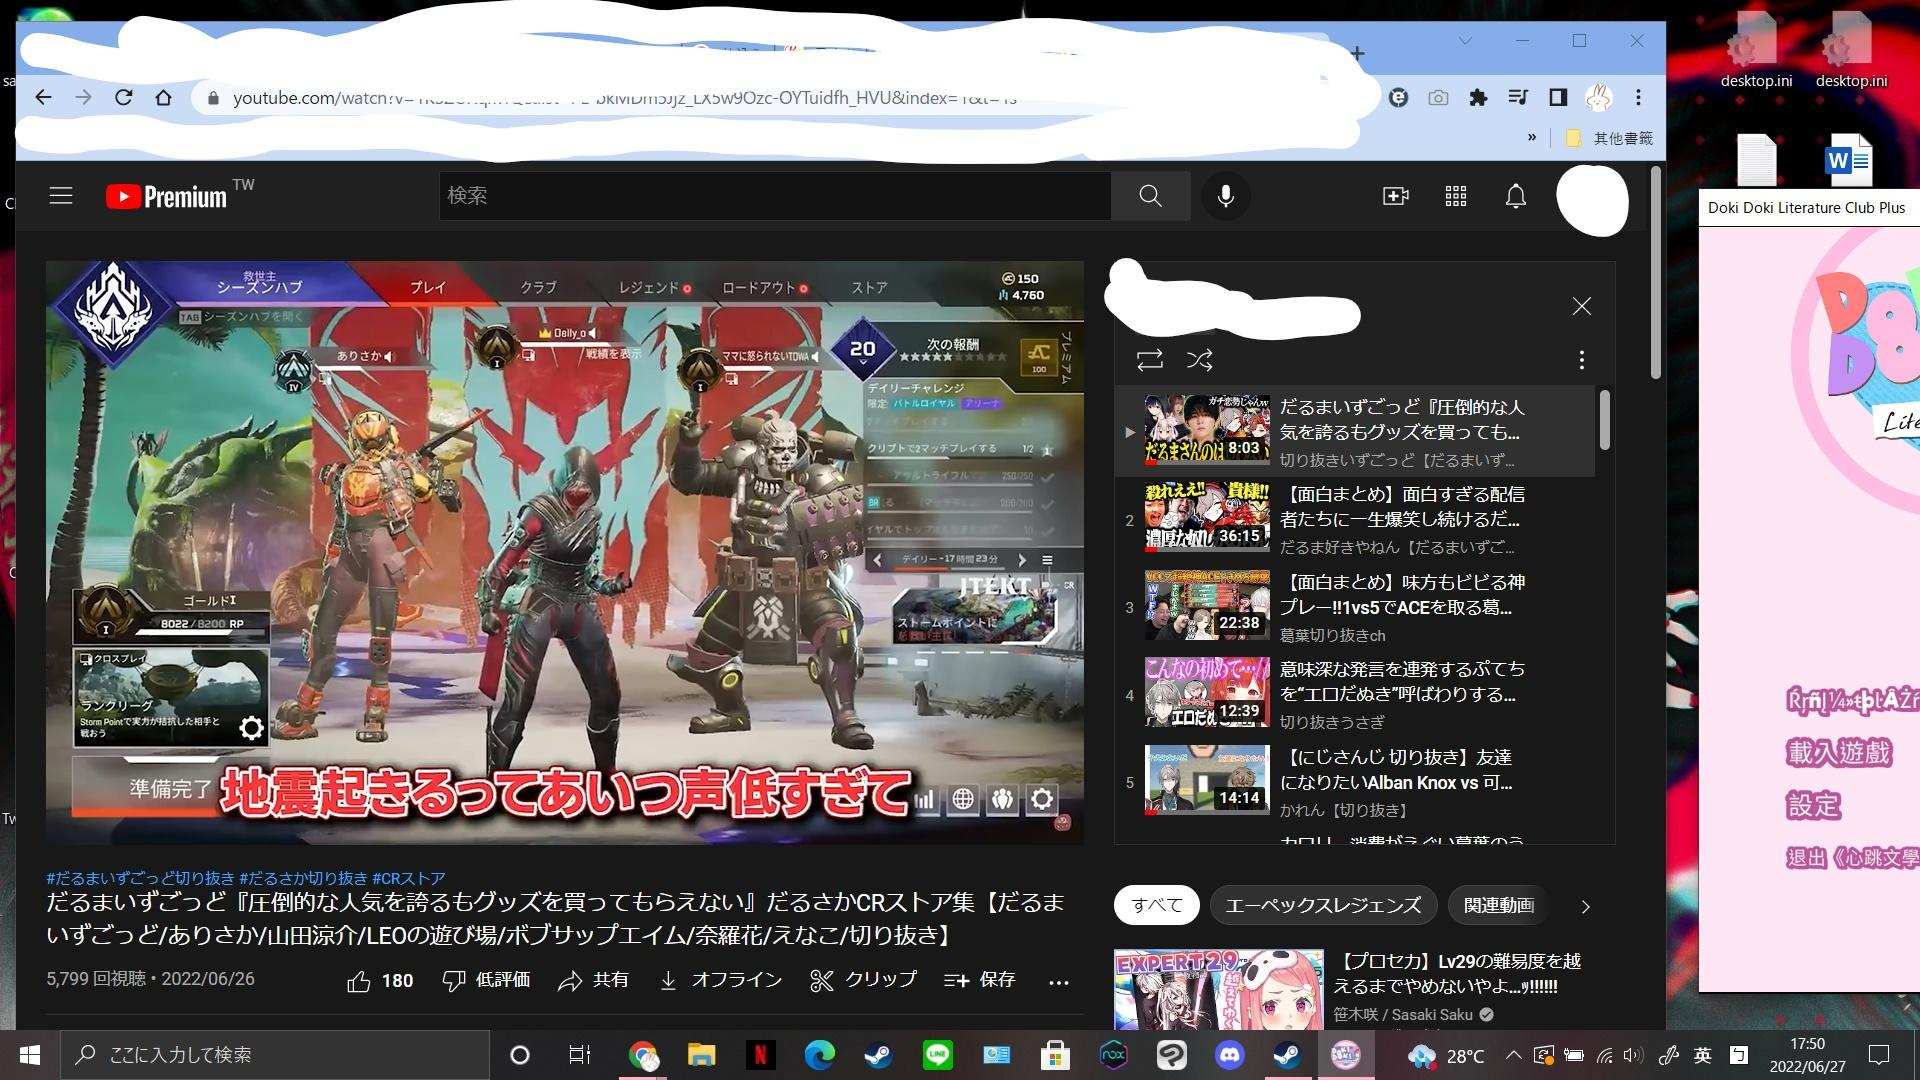Like the video with thumbs up

pyautogui.click(x=359, y=981)
